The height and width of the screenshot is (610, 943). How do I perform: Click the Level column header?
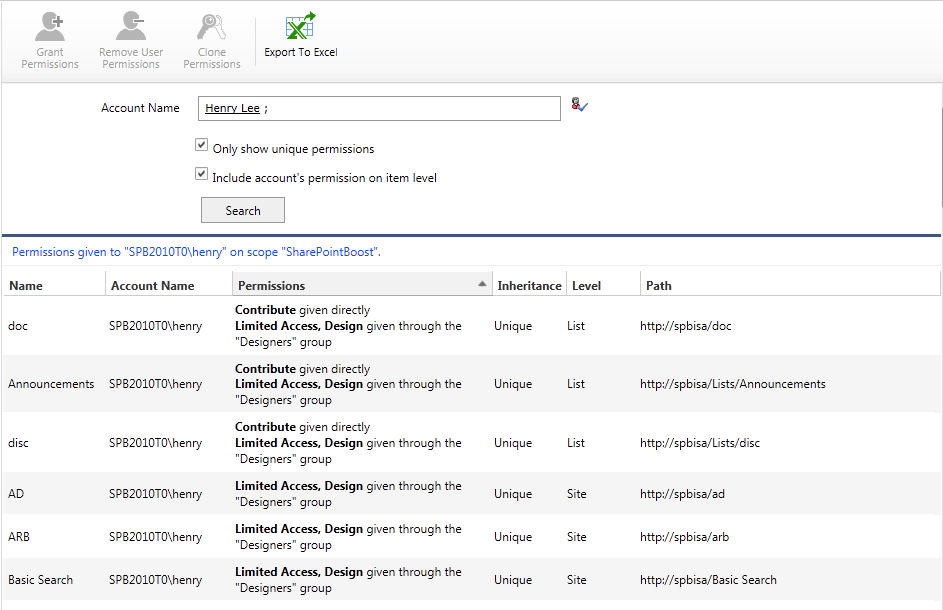(586, 286)
